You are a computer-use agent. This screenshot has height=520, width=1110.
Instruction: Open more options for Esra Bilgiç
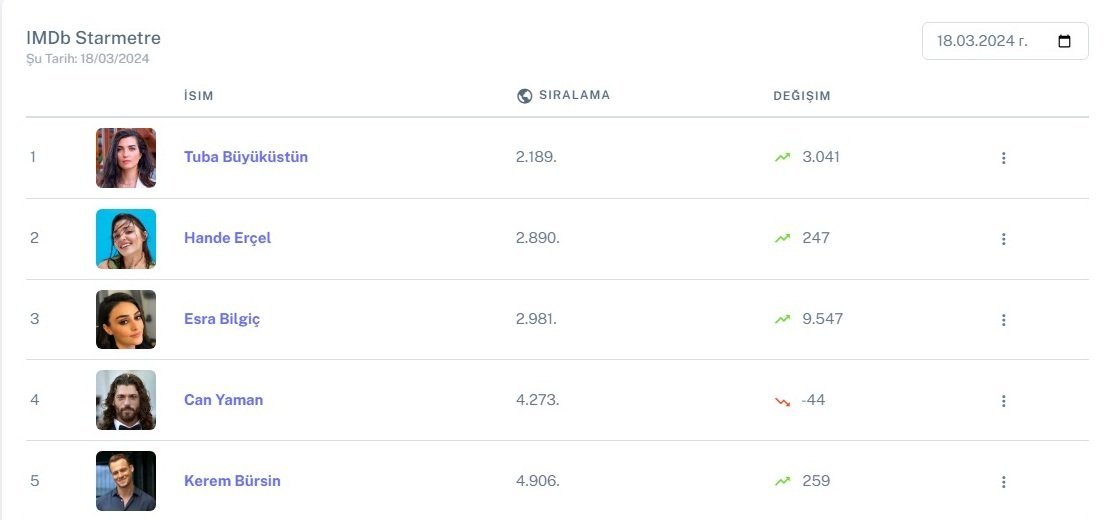1003,320
